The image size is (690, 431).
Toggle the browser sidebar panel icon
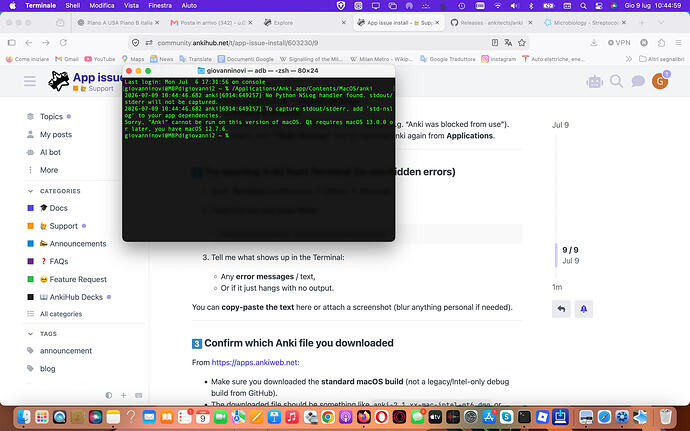(12, 43)
